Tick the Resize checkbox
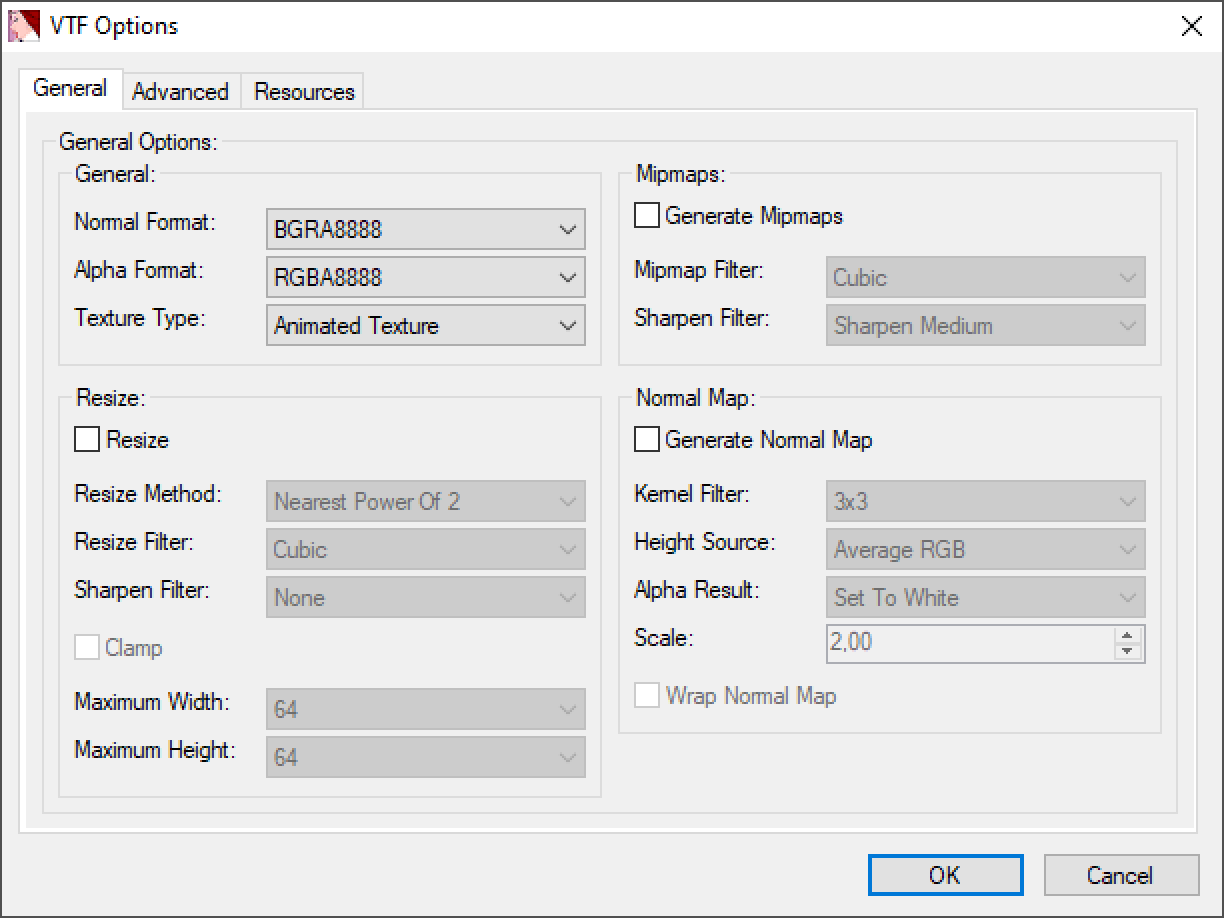 pyautogui.click(x=88, y=440)
